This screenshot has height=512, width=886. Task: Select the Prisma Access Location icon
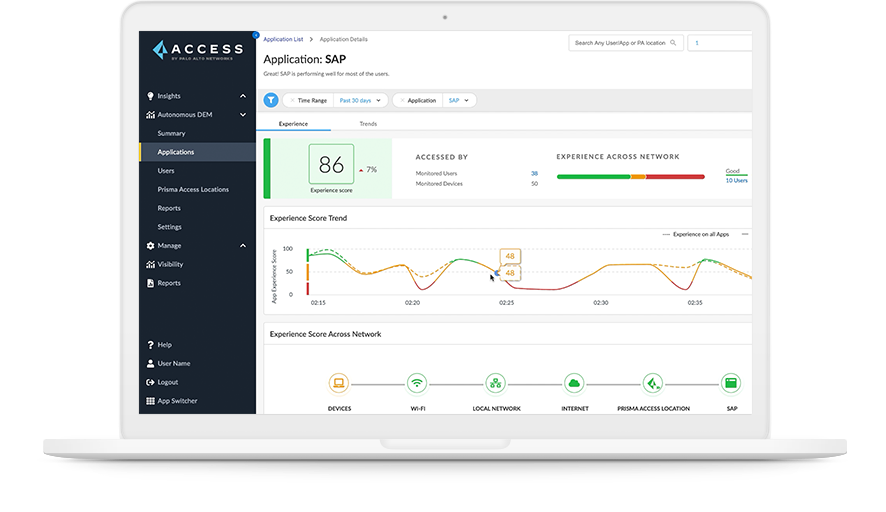click(653, 383)
